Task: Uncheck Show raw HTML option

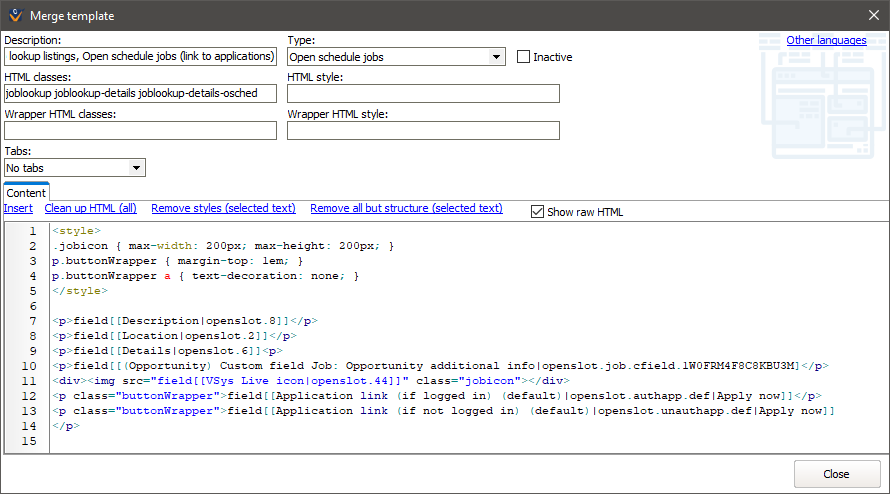Action: pyautogui.click(x=538, y=211)
